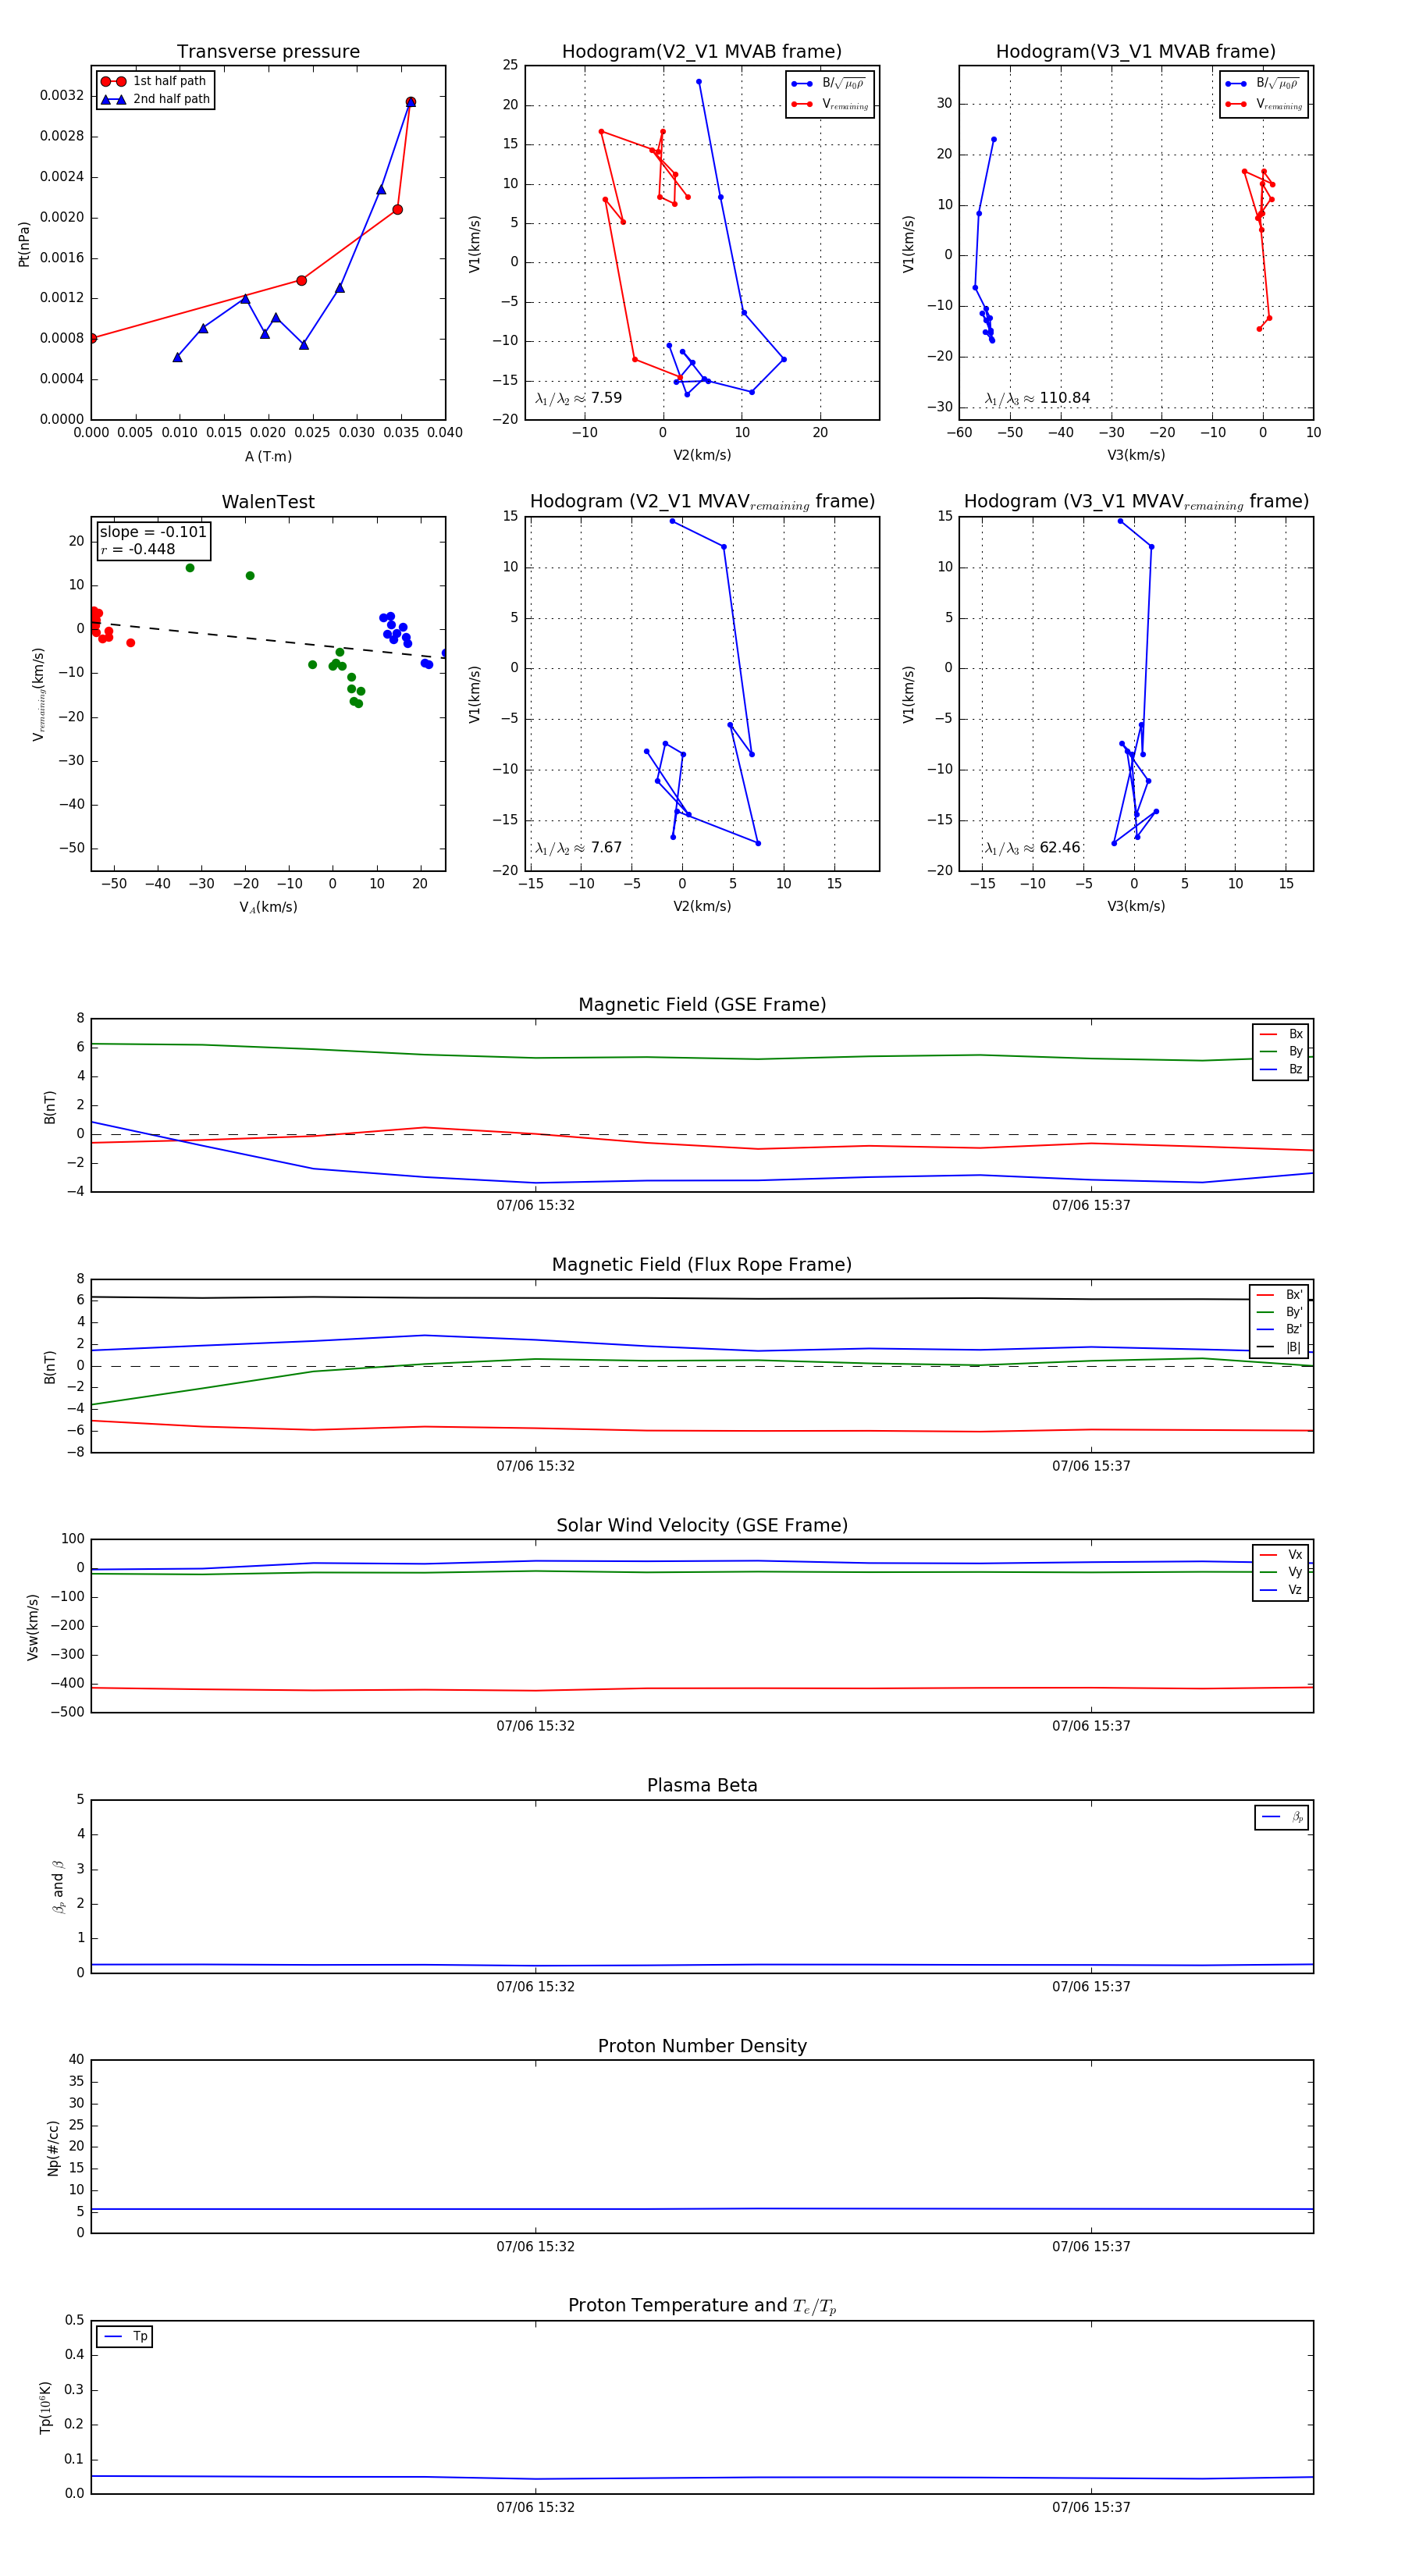Click the 'Hodogram(V3_V1 MVAB frame)' title
Image resolution: width=1405 pixels, height=2576 pixels.
tap(1136, 52)
